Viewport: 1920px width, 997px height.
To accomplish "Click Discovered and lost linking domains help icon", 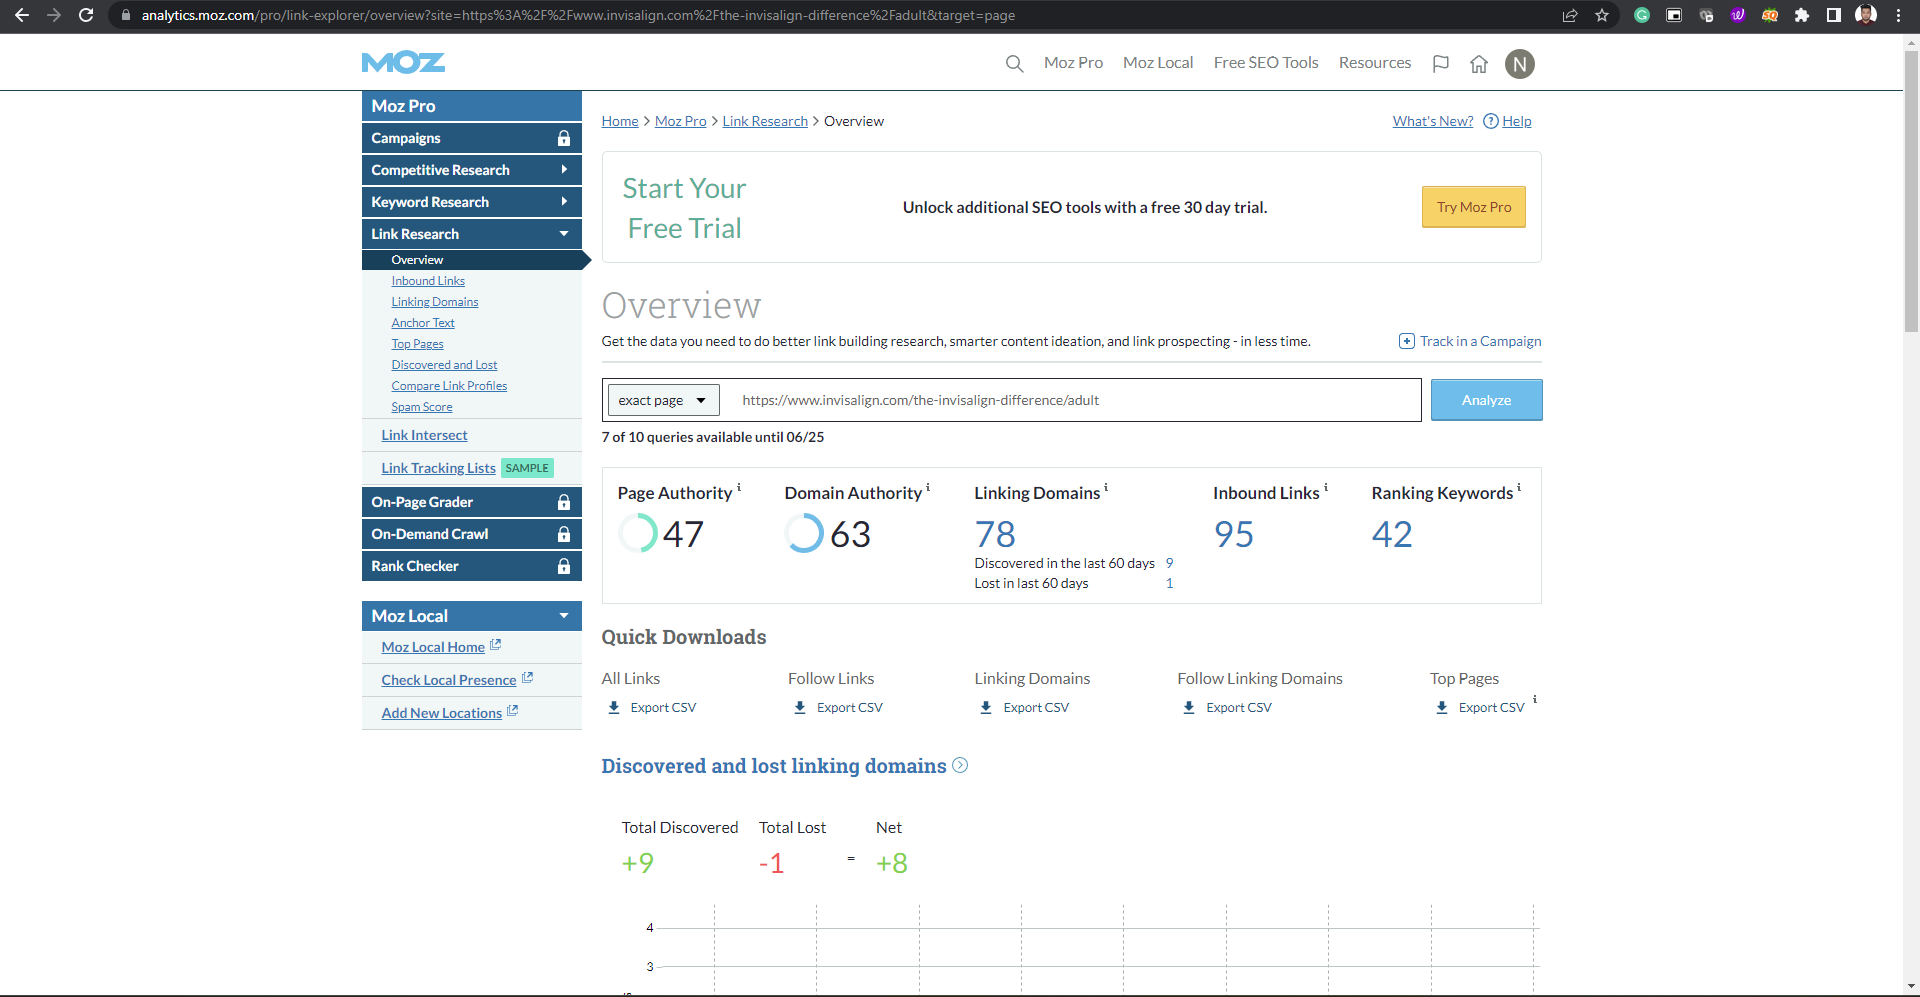I will [960, 765].
